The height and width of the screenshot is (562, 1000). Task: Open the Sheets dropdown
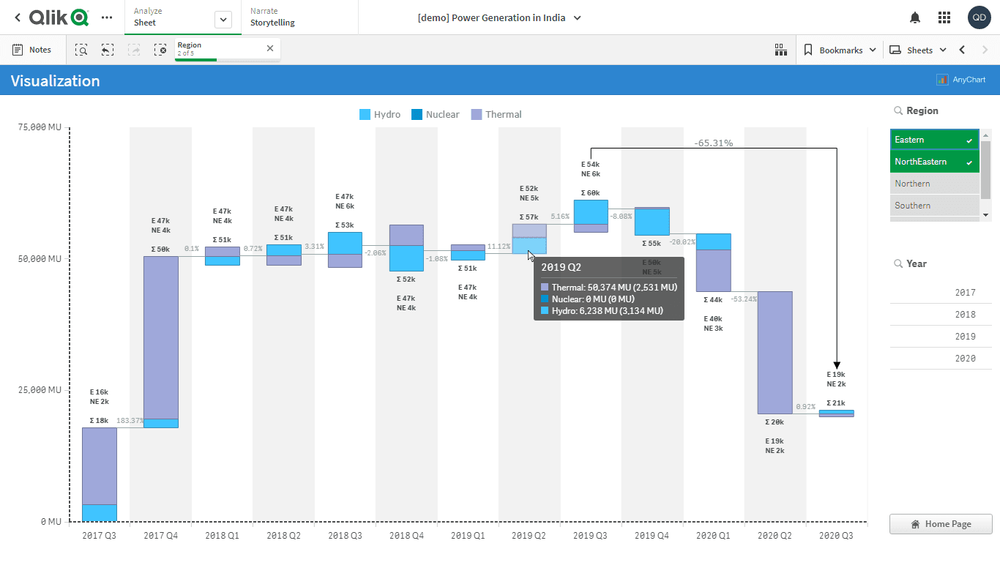(918, 50)
